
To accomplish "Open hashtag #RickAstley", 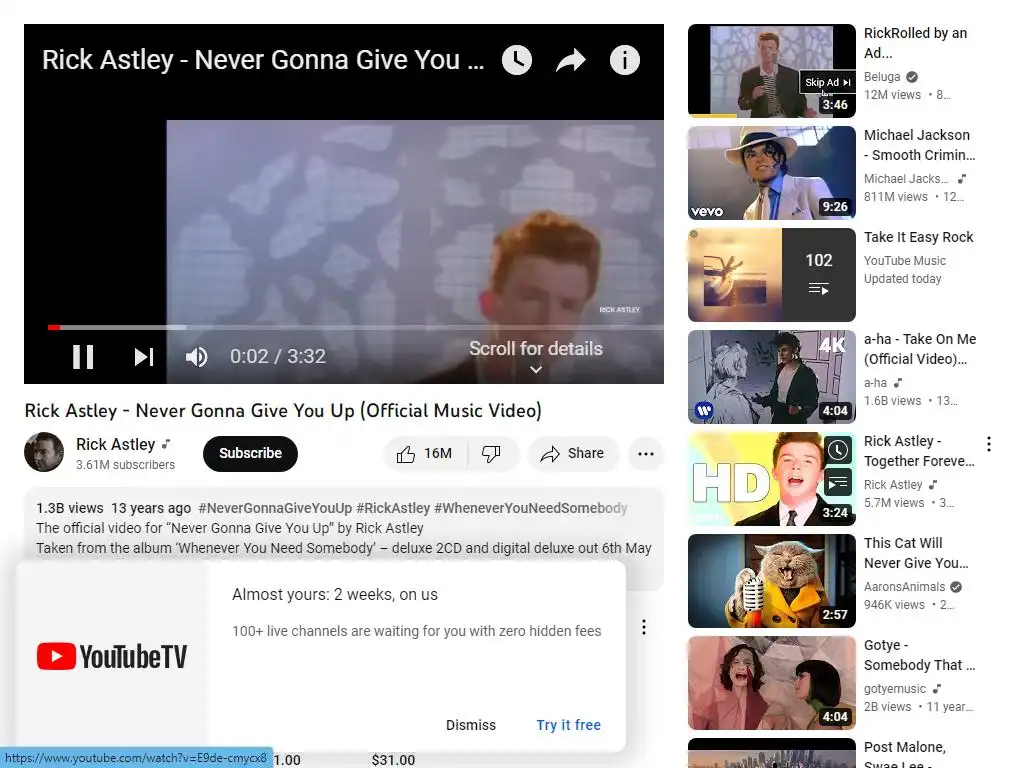I will (x=393, y=508).
